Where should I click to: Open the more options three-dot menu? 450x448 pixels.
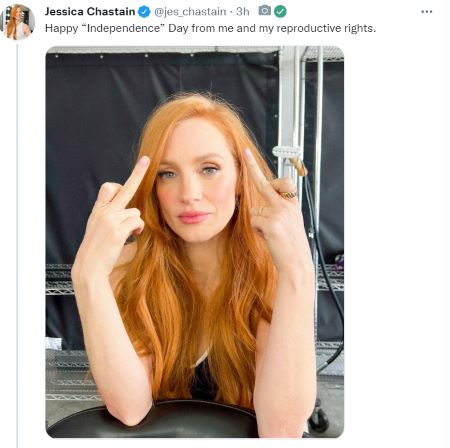(x=427, y=12)
